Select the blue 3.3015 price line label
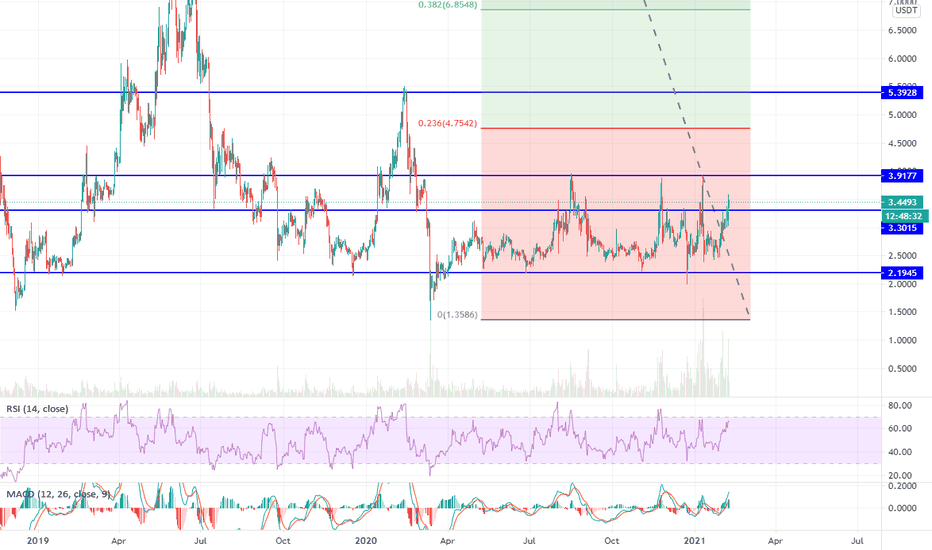This screenshot has width=932, height=550. [x=902, y=228]
